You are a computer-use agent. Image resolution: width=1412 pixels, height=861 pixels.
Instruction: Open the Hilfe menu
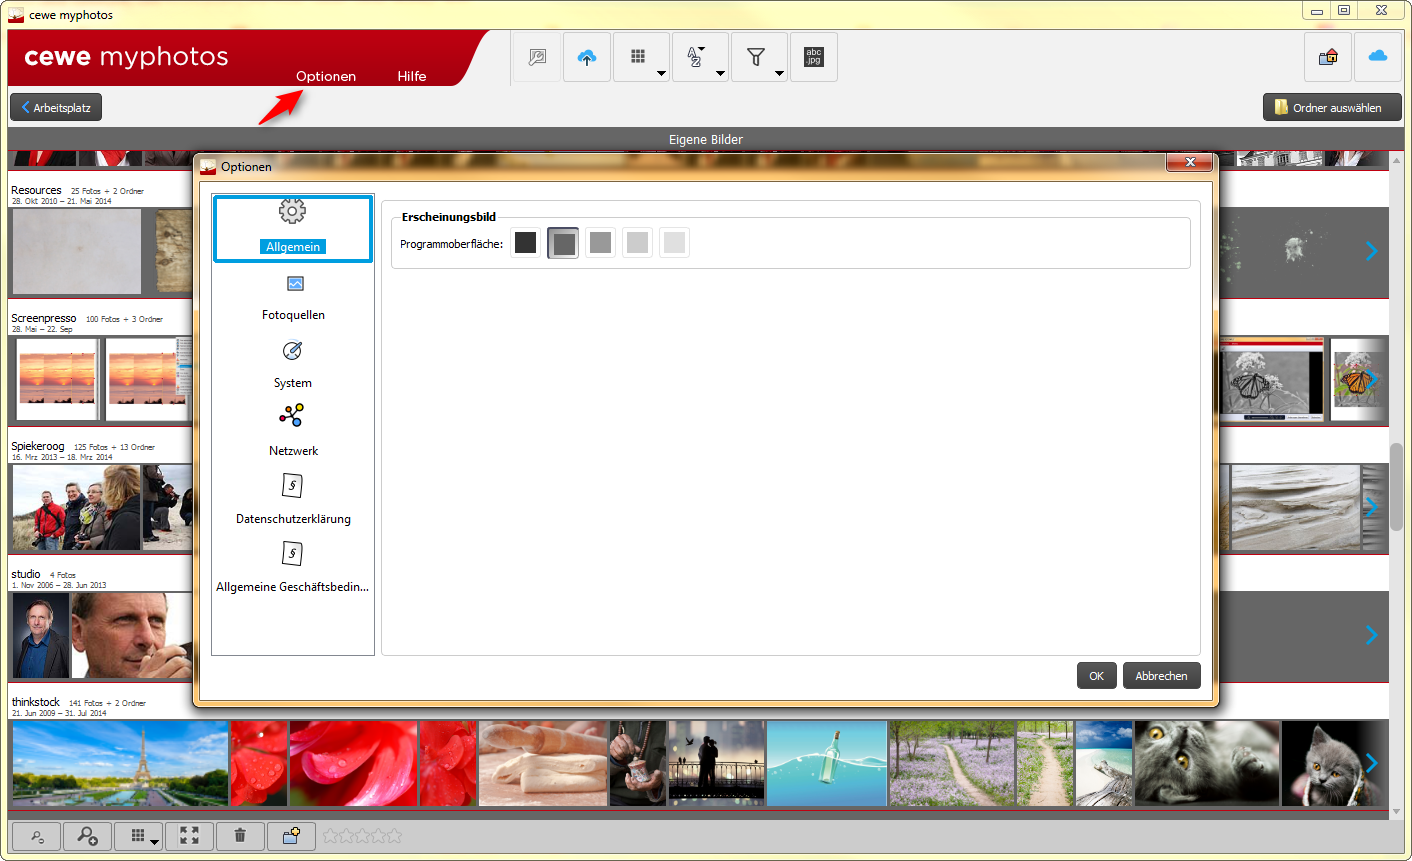pyautogui.click(x=412, y=76)
